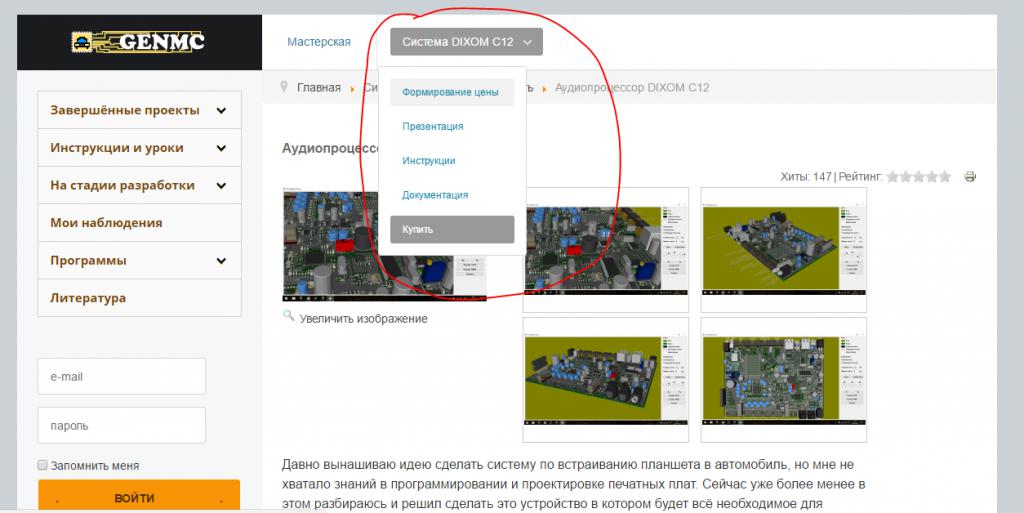Rate article with the third star
Screen dimensions: 1024x513
coord(920,177)
